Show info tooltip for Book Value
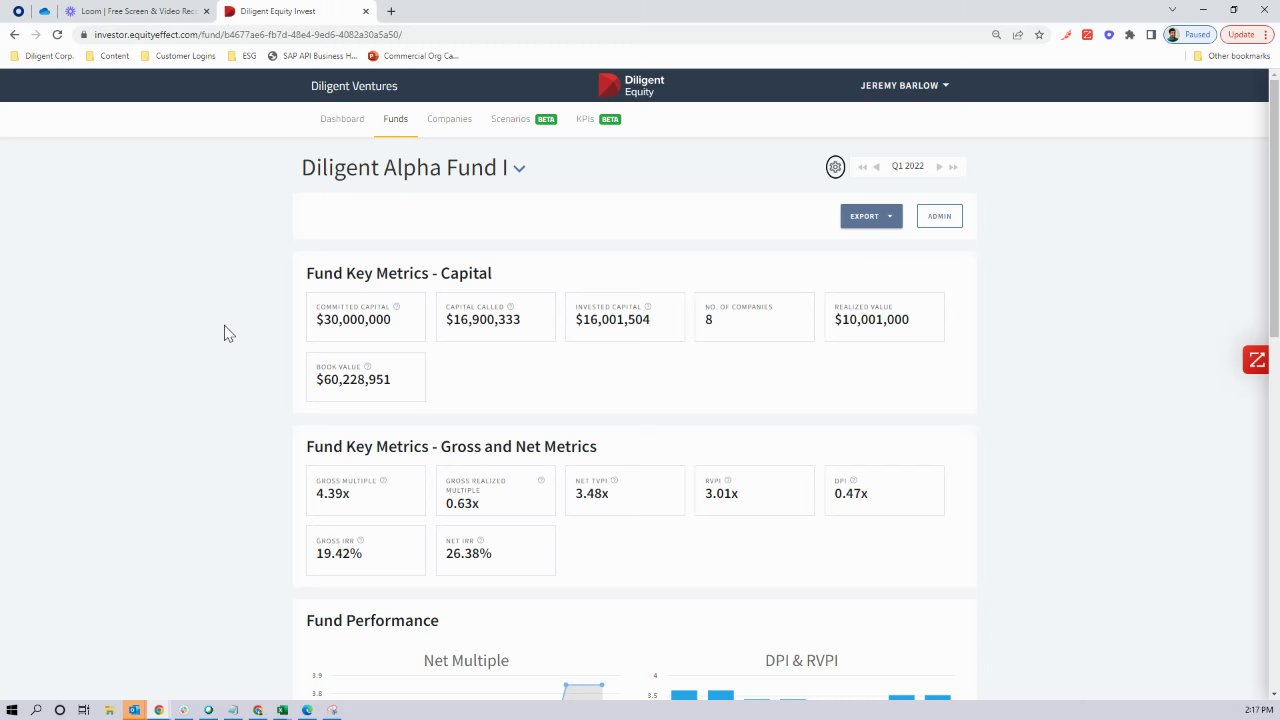This screenshot has width=1280, height=720. (367, 367)
